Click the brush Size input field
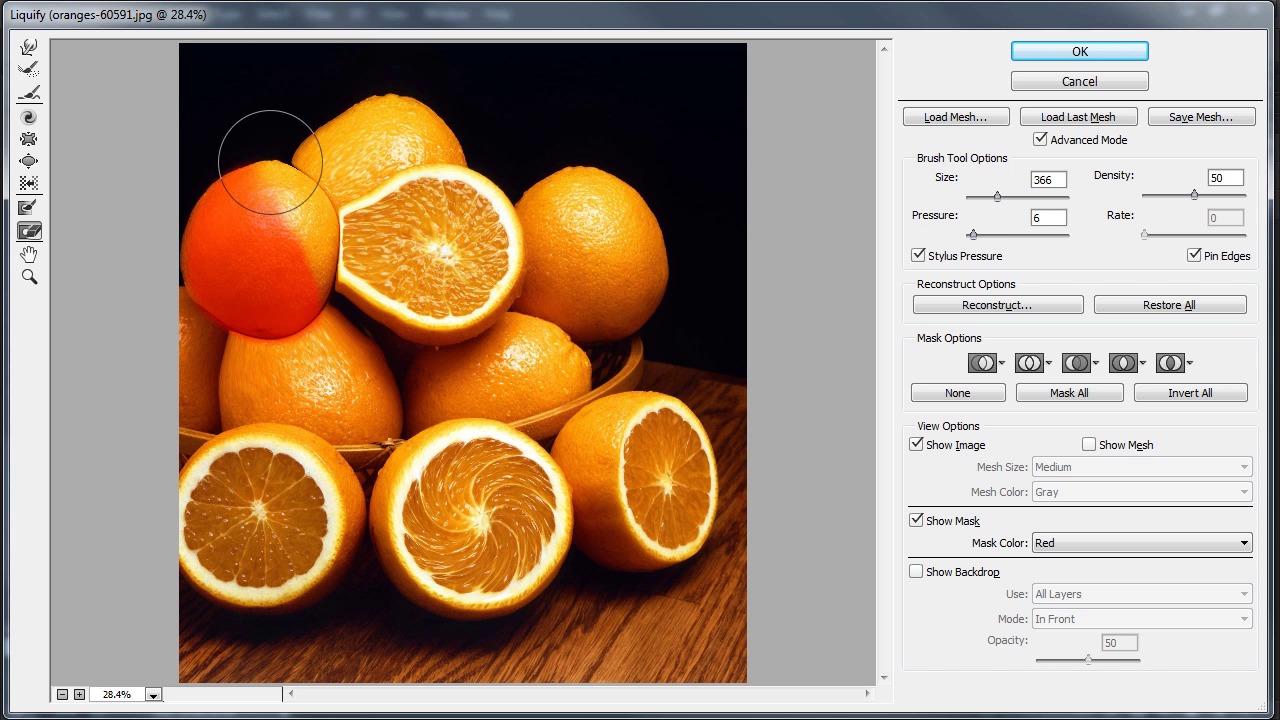The width and height of the screenshot is (1280, 720). (x=1048, y=180)
